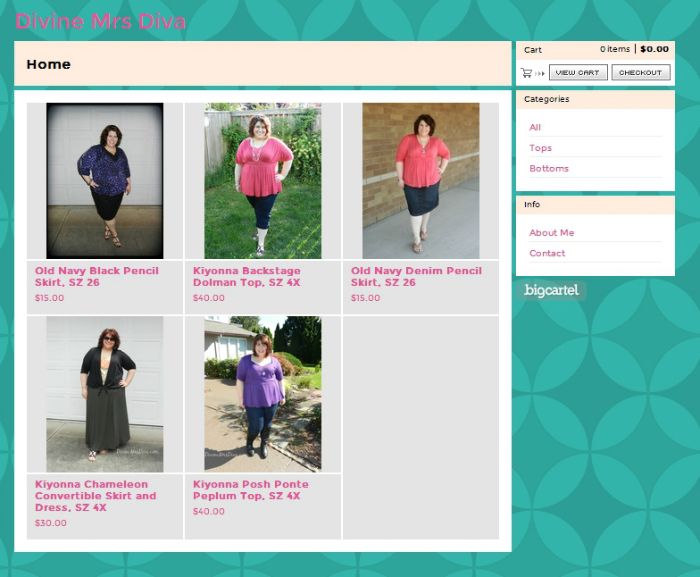Click the $30.00 price under the Chameleon skirt

[x=50, y=523]
